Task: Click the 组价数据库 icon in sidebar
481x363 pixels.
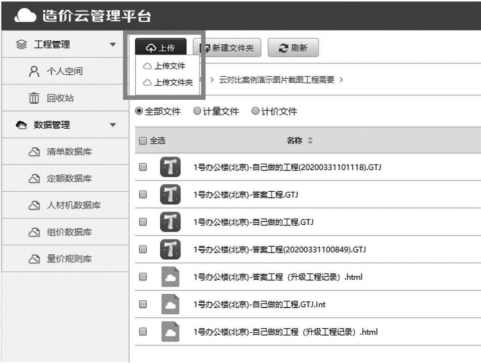Action: click(x=34, y=232)
